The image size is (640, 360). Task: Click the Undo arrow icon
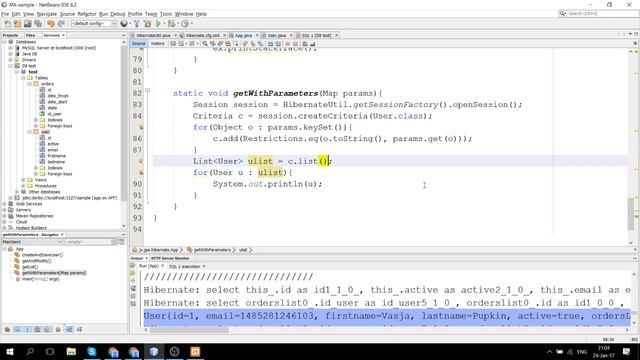pyautogui.click(x=51, y=24)
